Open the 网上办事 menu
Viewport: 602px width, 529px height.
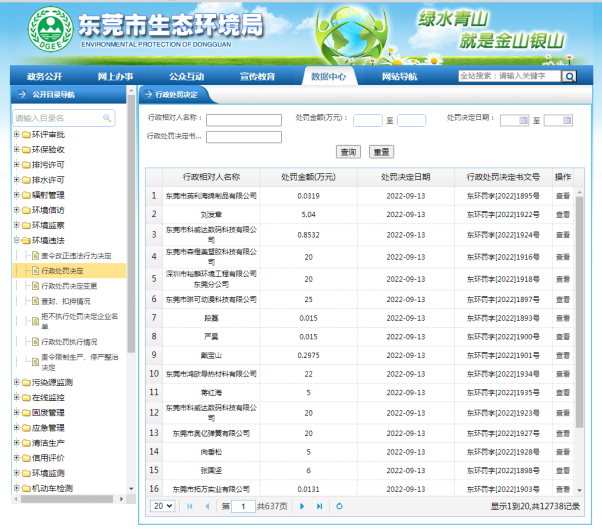(x=116, y=76)
